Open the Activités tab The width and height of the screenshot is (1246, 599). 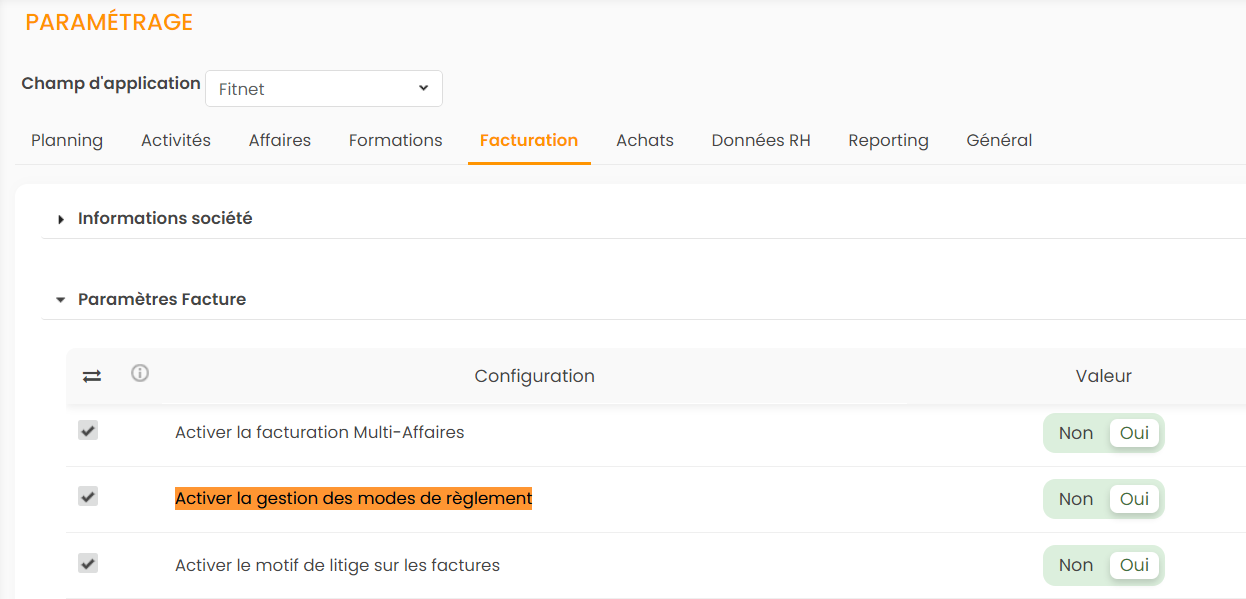point(176,140)
